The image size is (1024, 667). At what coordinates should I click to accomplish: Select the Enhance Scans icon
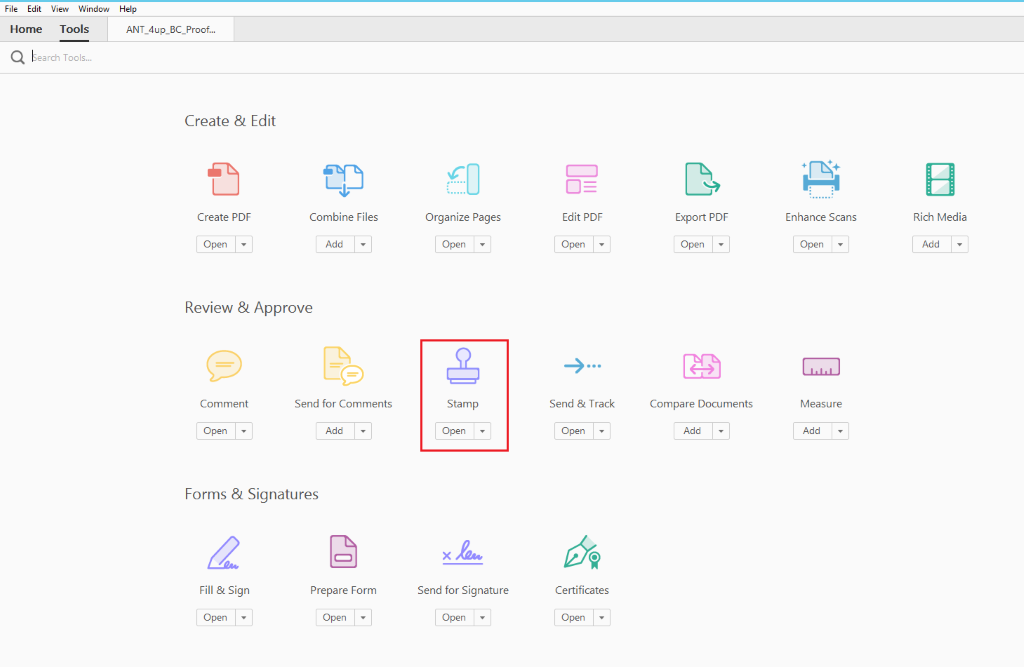[x=821, y=180]
